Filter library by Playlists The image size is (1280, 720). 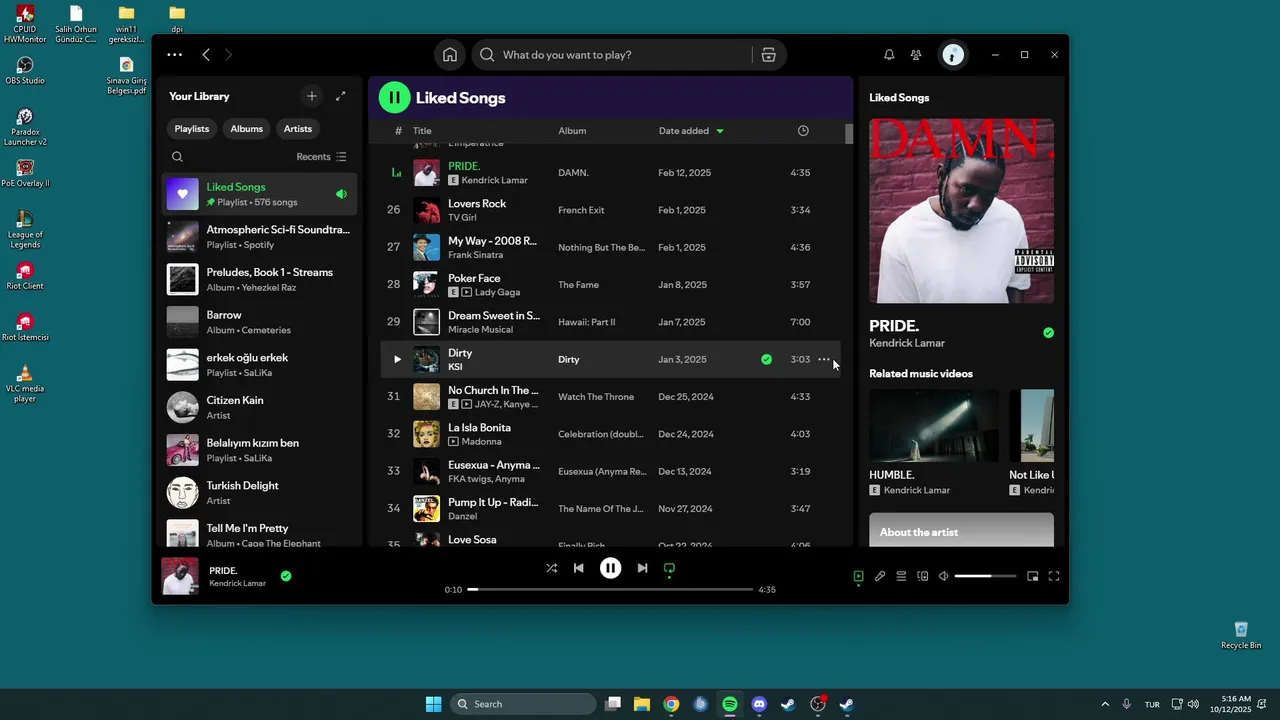tap(192, 129)
